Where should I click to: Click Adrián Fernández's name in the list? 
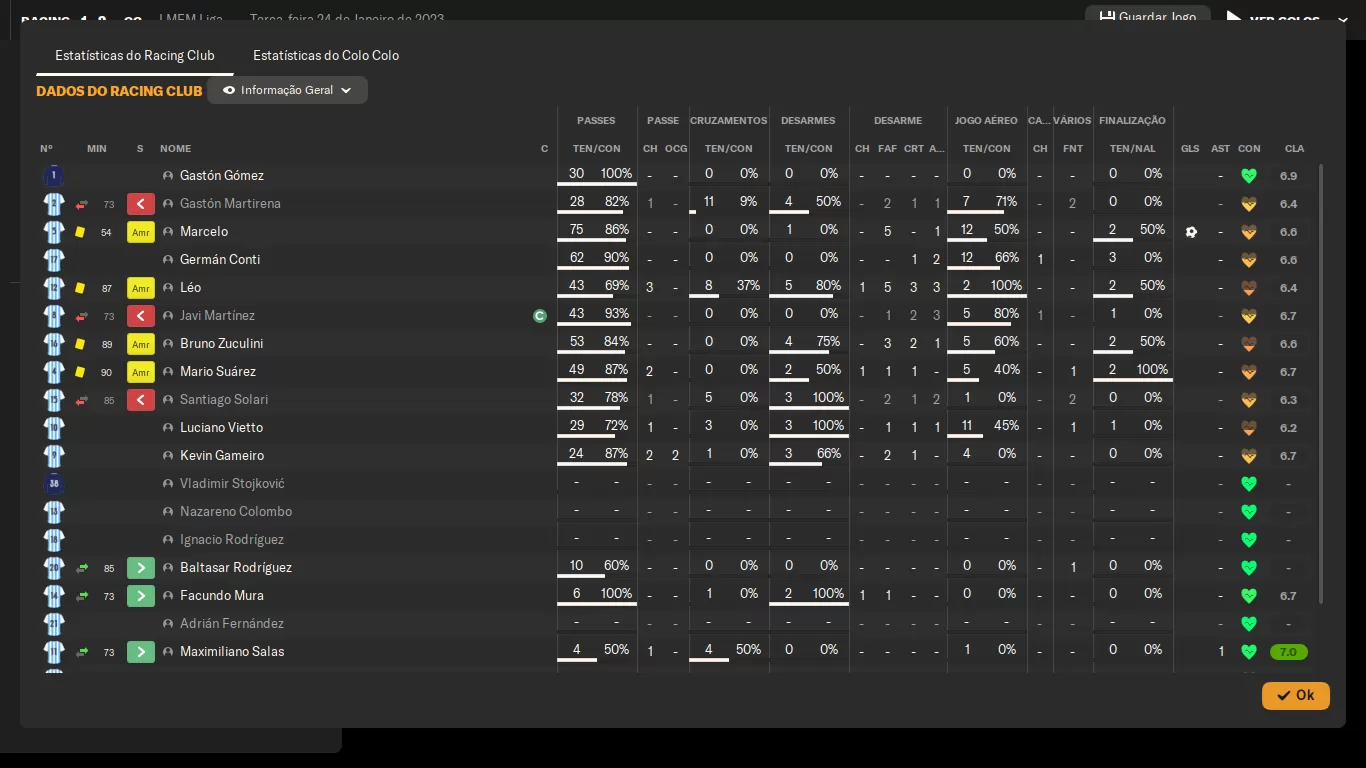(232, 624)
